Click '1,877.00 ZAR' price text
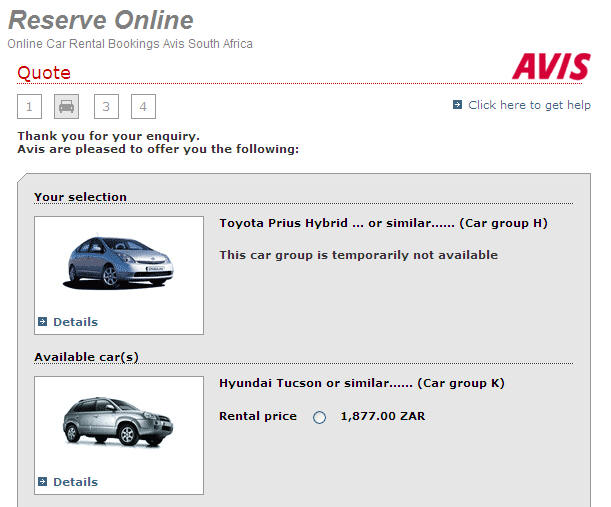The image size is (611, 507). pyautogui.click(x=383, y=416)
